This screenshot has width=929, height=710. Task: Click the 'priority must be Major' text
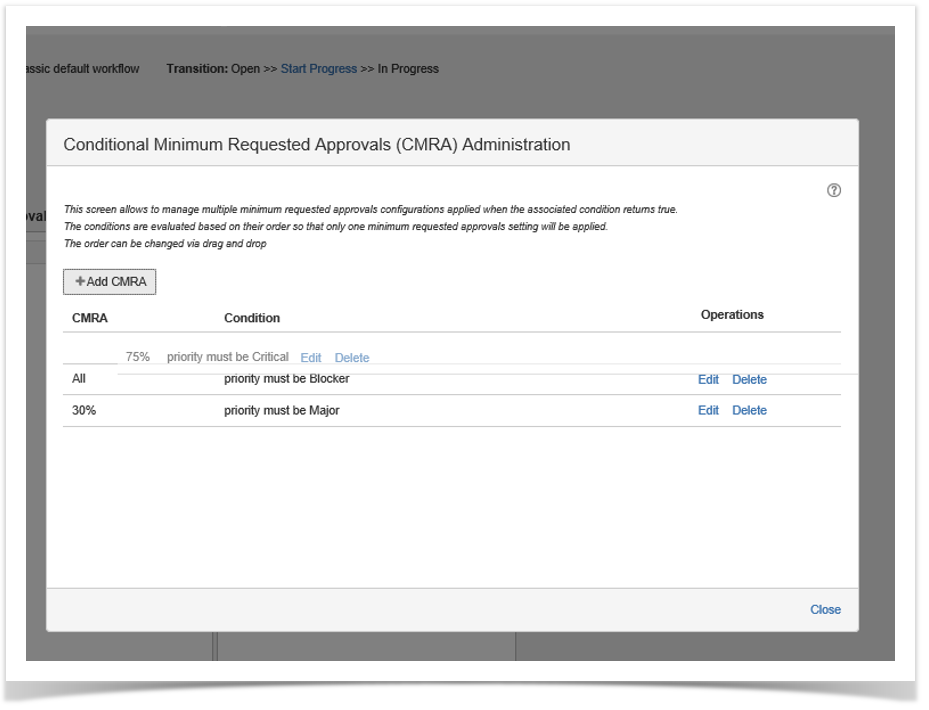coord(281,410)
